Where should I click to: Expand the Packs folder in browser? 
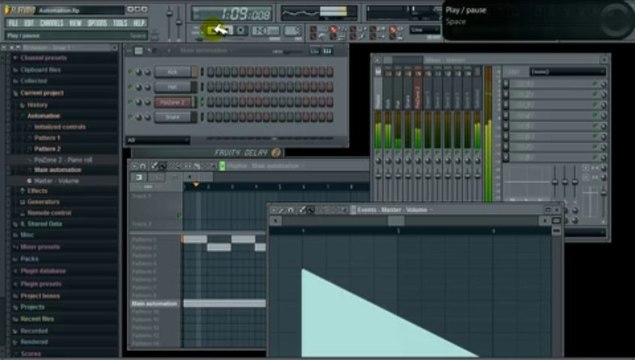click(x=29, y=259)
